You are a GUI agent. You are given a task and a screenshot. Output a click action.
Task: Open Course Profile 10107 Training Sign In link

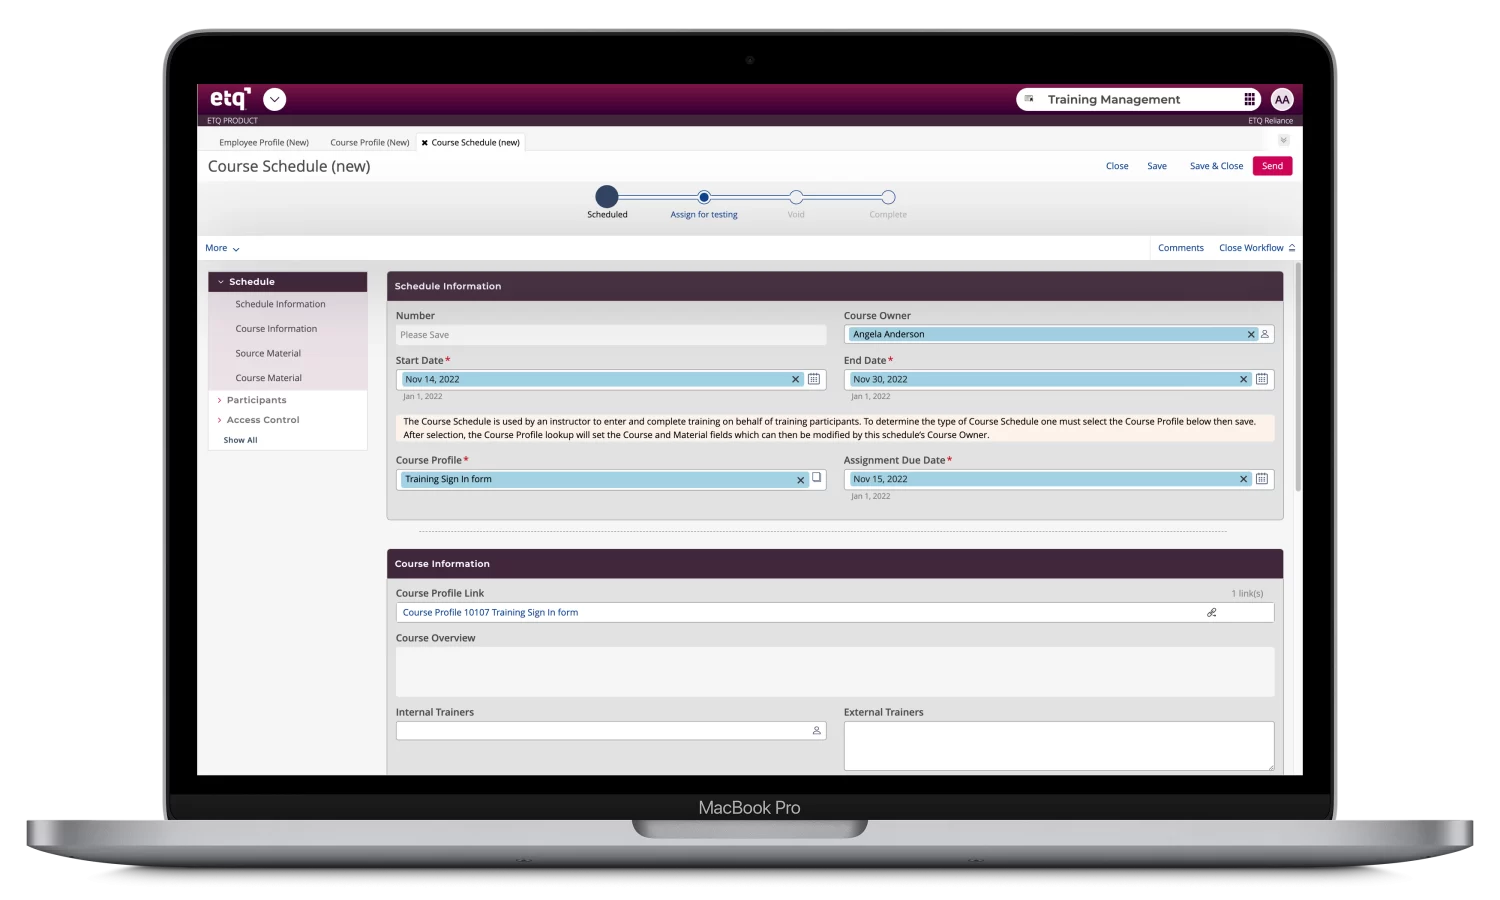coord(490,612)
